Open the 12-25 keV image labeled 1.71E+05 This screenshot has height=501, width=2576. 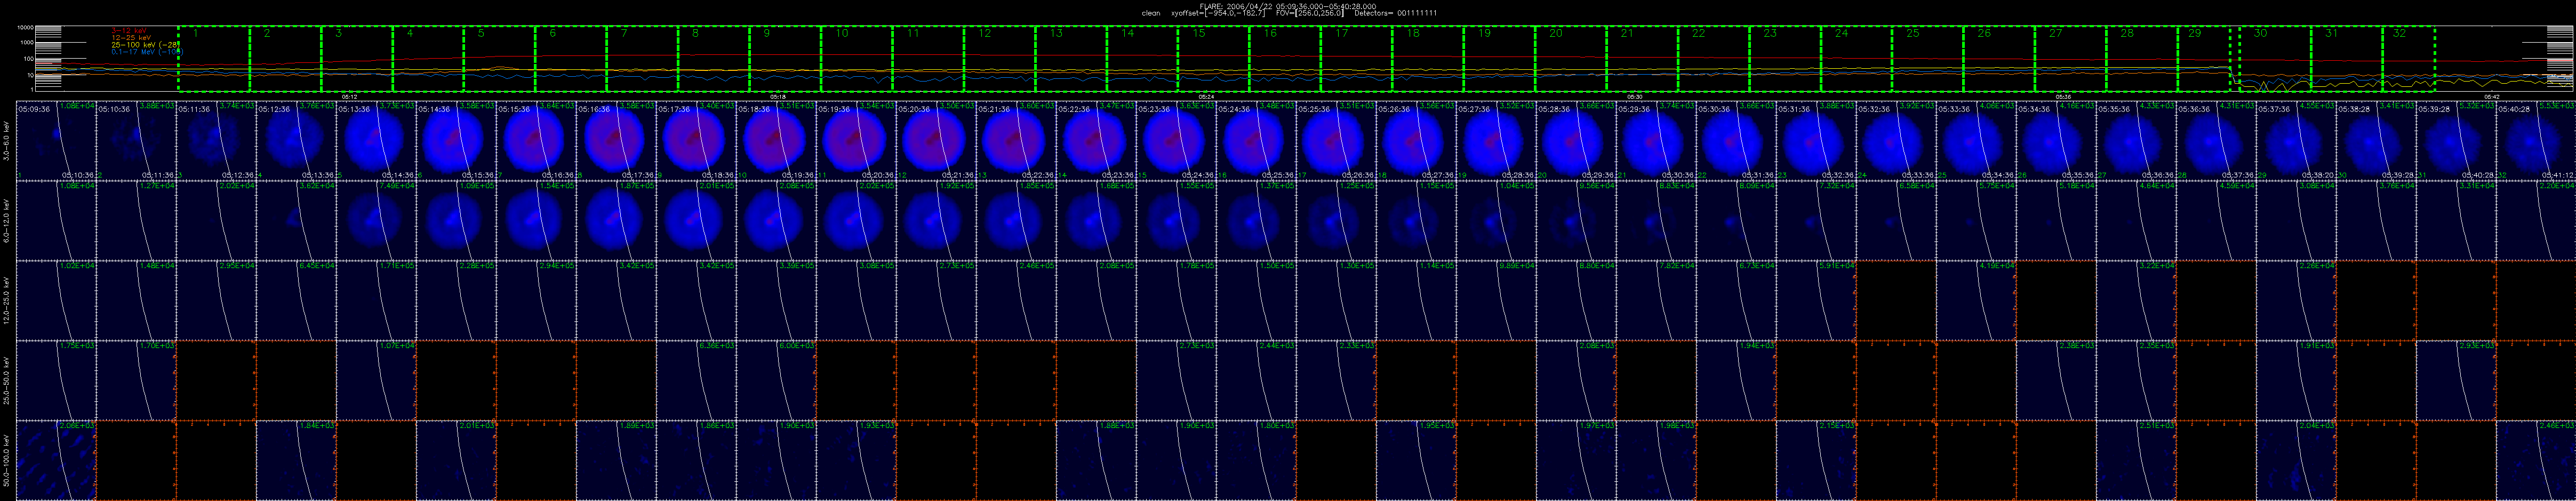coord(376,300)
